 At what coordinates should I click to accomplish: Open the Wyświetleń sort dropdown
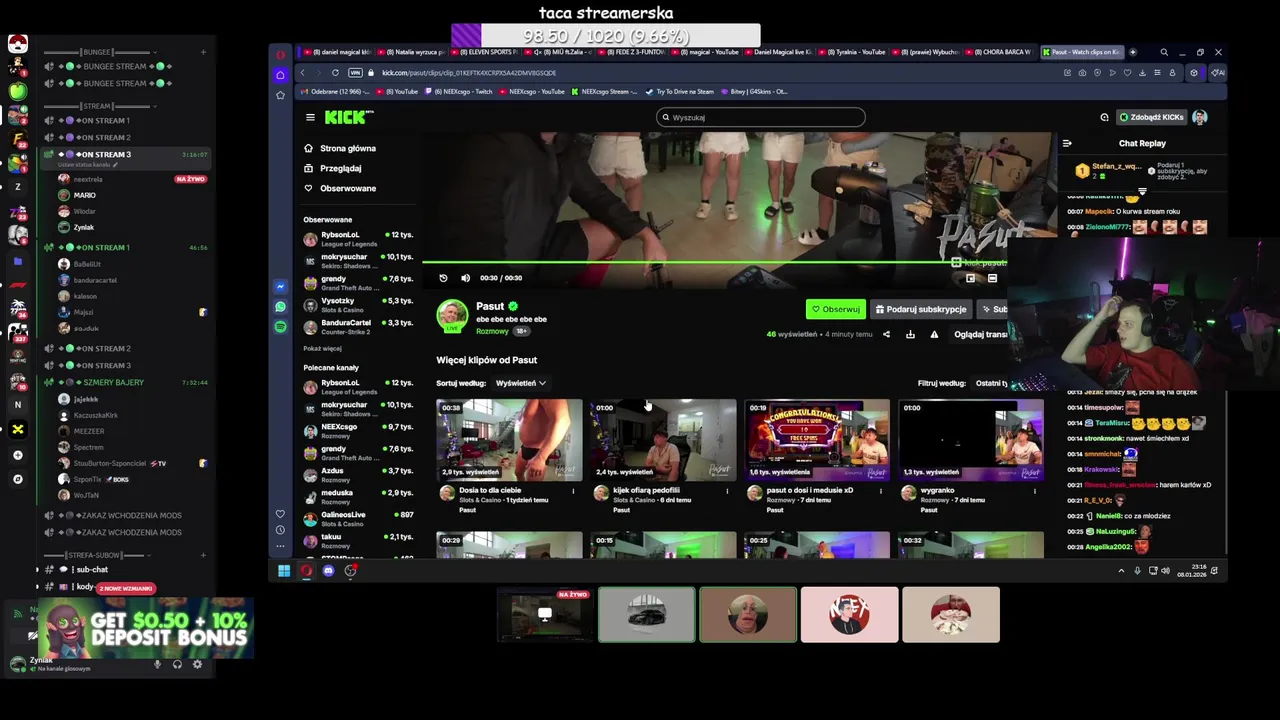(520, 383)
